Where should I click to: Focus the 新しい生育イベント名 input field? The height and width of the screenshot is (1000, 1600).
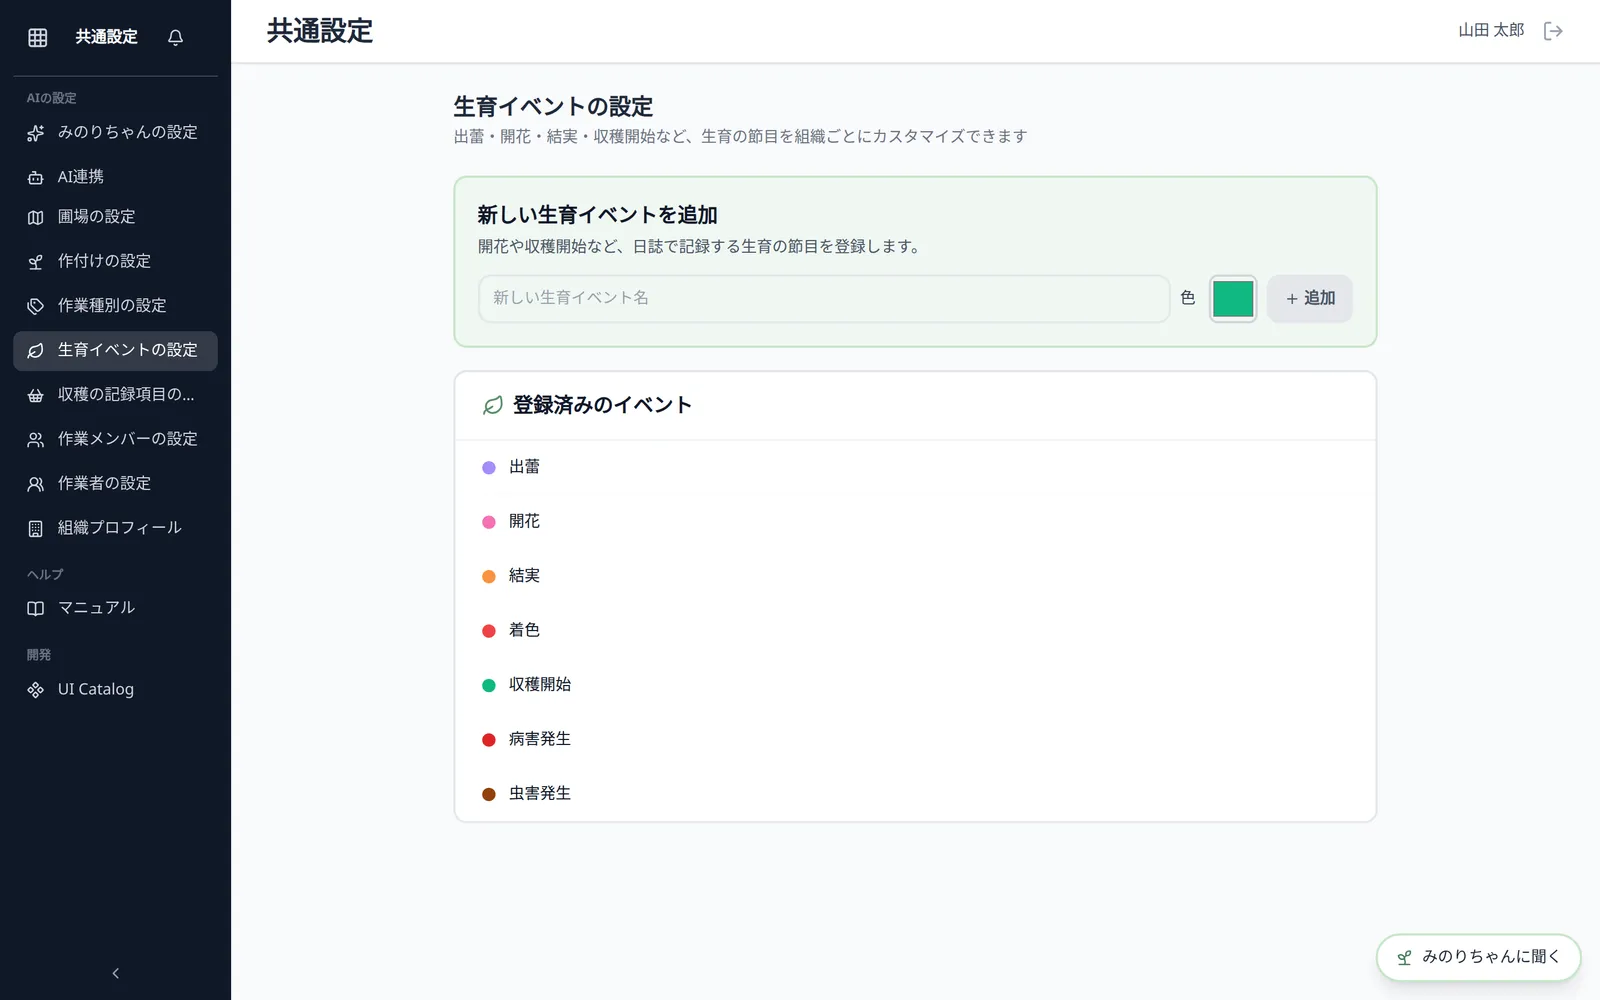coord(824,298)
